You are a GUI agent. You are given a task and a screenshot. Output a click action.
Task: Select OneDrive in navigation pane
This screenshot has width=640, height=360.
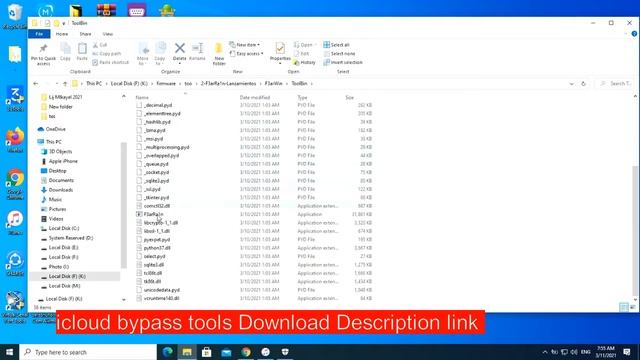pos(56,129)
